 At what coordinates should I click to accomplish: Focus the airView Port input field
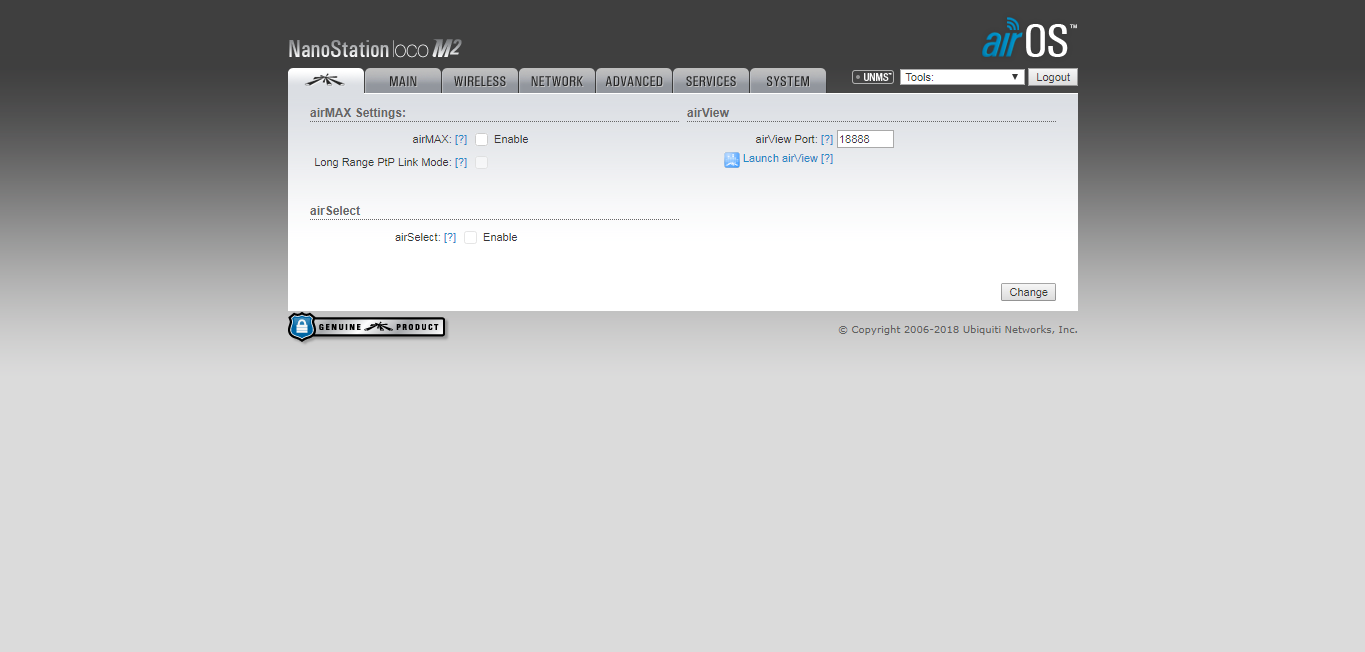pyautogui.click(x=865, y=139)
